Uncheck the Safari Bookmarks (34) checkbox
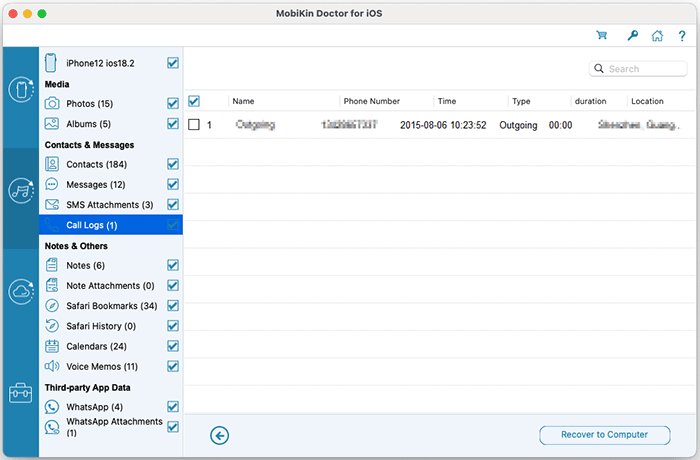700x460 pixels. pos(173,306)
